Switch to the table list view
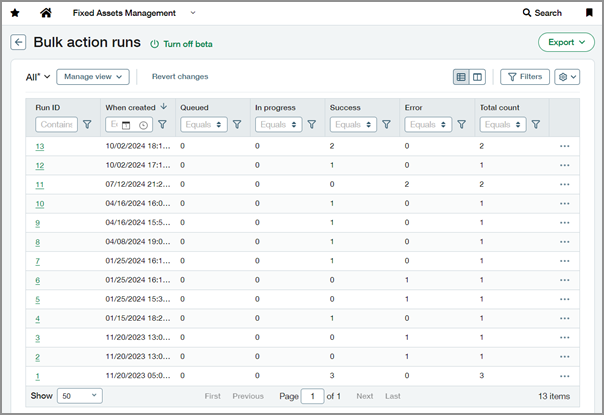 461,76
